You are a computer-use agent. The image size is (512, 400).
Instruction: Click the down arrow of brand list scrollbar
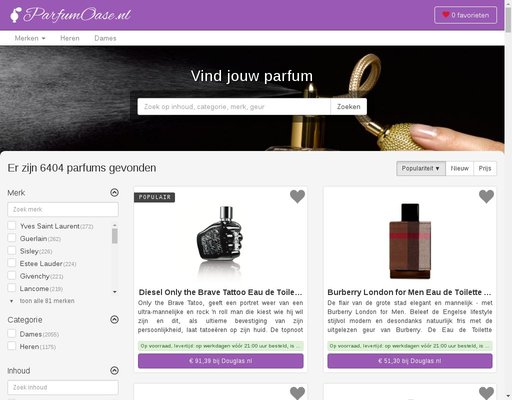pos(115,292)
